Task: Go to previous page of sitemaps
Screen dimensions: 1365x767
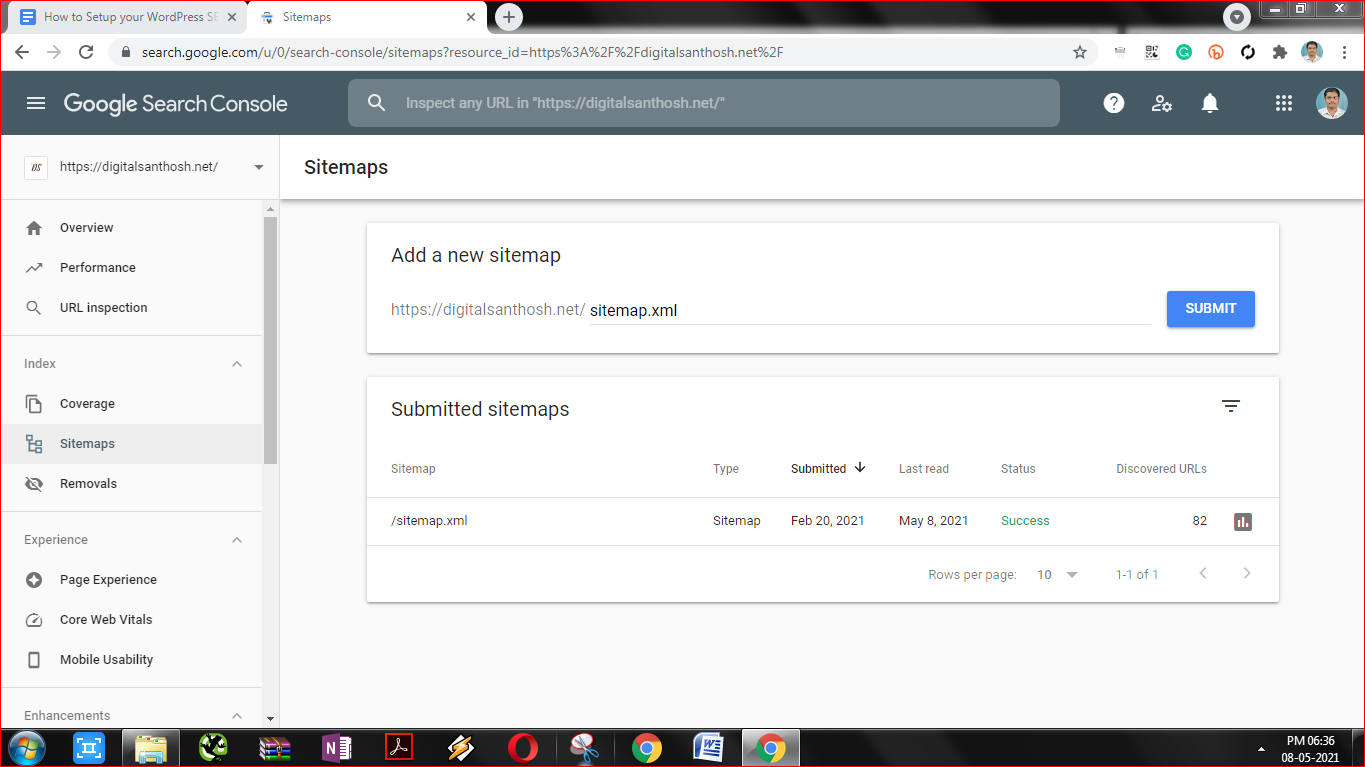Action: (1203, 574)
